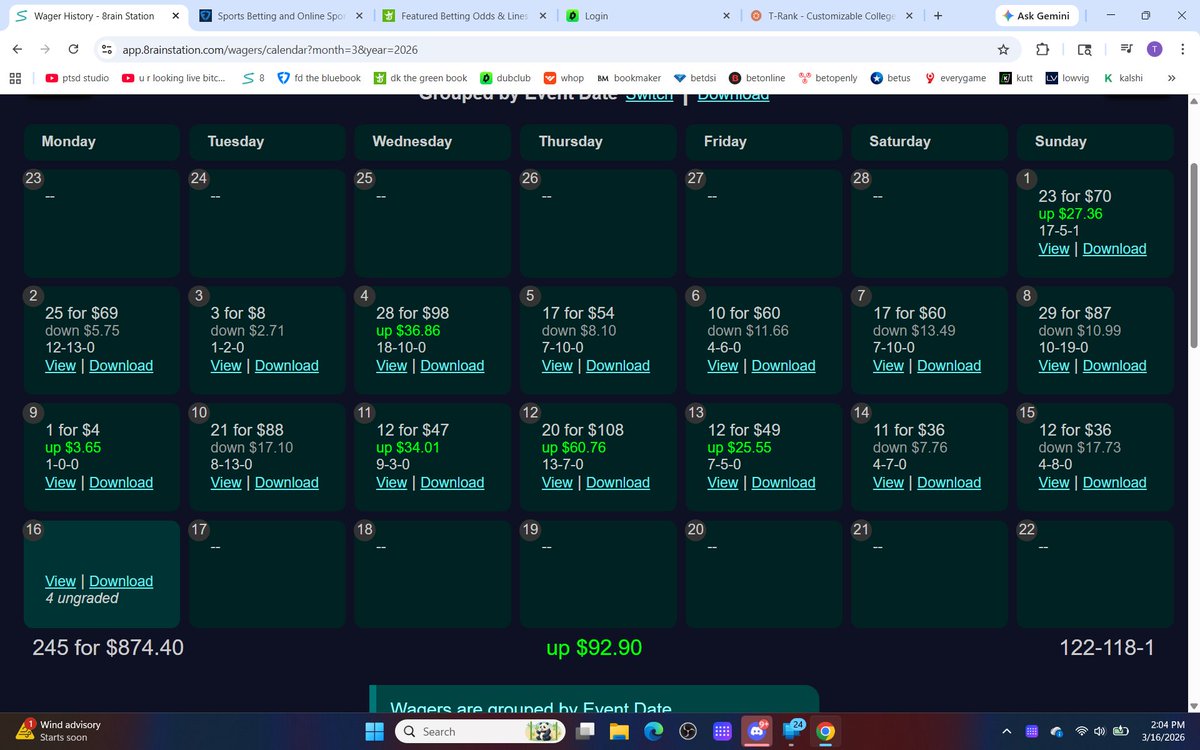
Task: Open the browser extensions puzzle icon
Action: pos(1042,49)
